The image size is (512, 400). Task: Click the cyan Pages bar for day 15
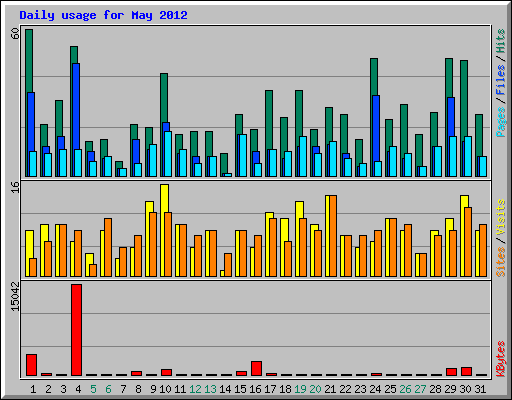(x=243, y=155)
